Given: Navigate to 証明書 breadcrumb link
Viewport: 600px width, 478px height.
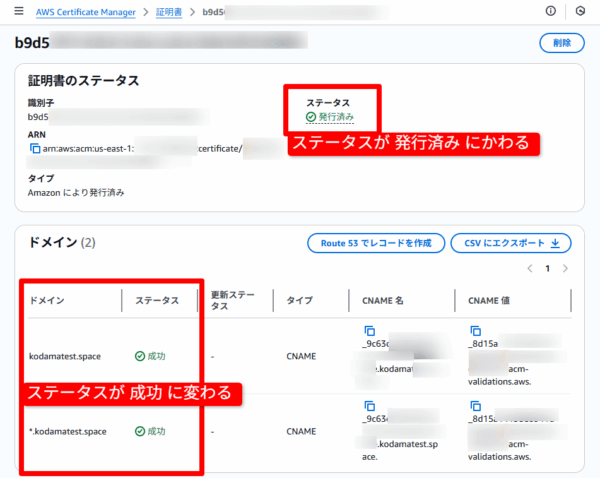Looking at the screenshot, I should [168, 11].
